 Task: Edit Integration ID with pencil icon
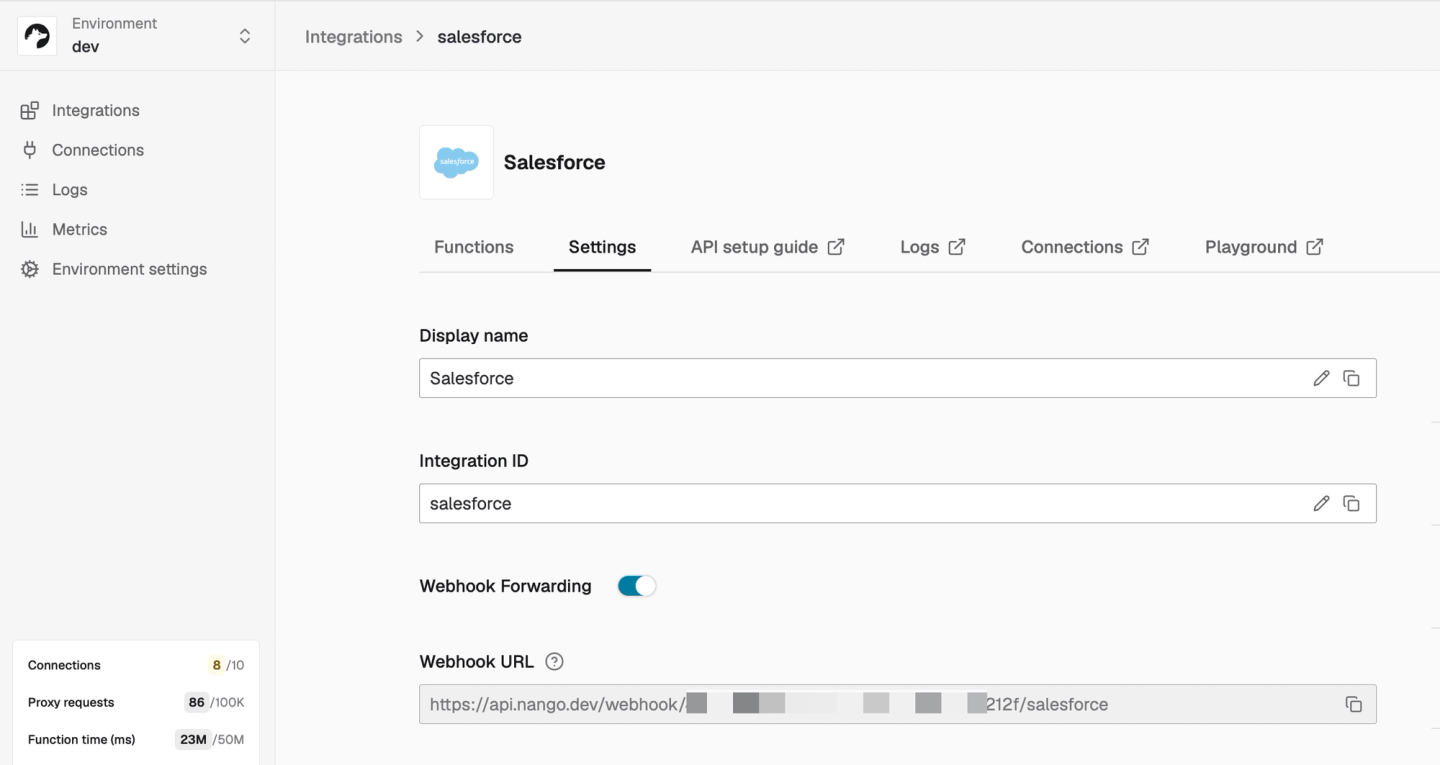pos(1322,504)
